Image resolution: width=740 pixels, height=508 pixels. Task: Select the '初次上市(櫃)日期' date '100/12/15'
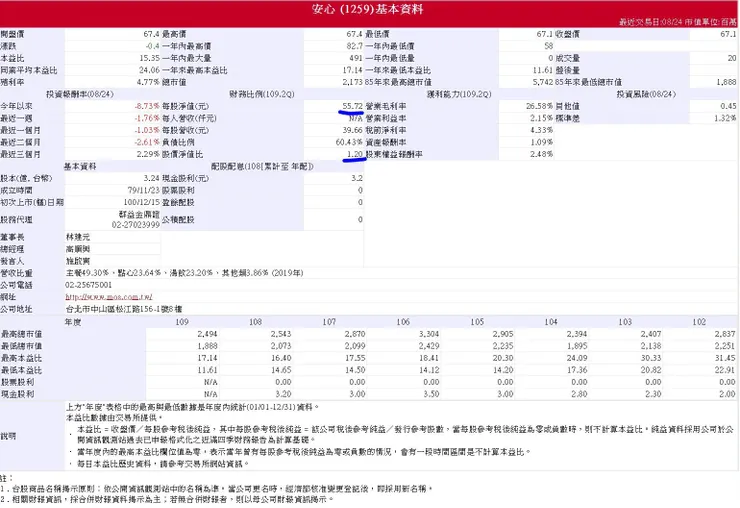tap(142, 202)
